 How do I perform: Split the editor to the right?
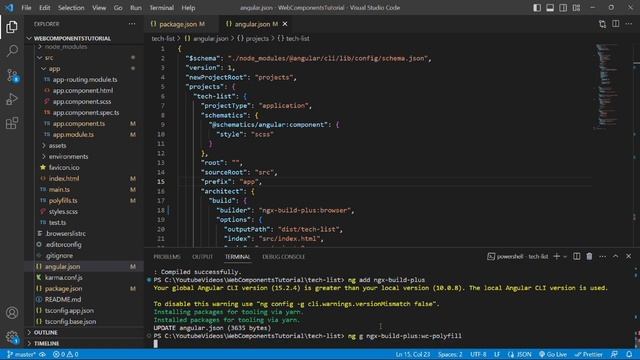click(x=616, y=24)
